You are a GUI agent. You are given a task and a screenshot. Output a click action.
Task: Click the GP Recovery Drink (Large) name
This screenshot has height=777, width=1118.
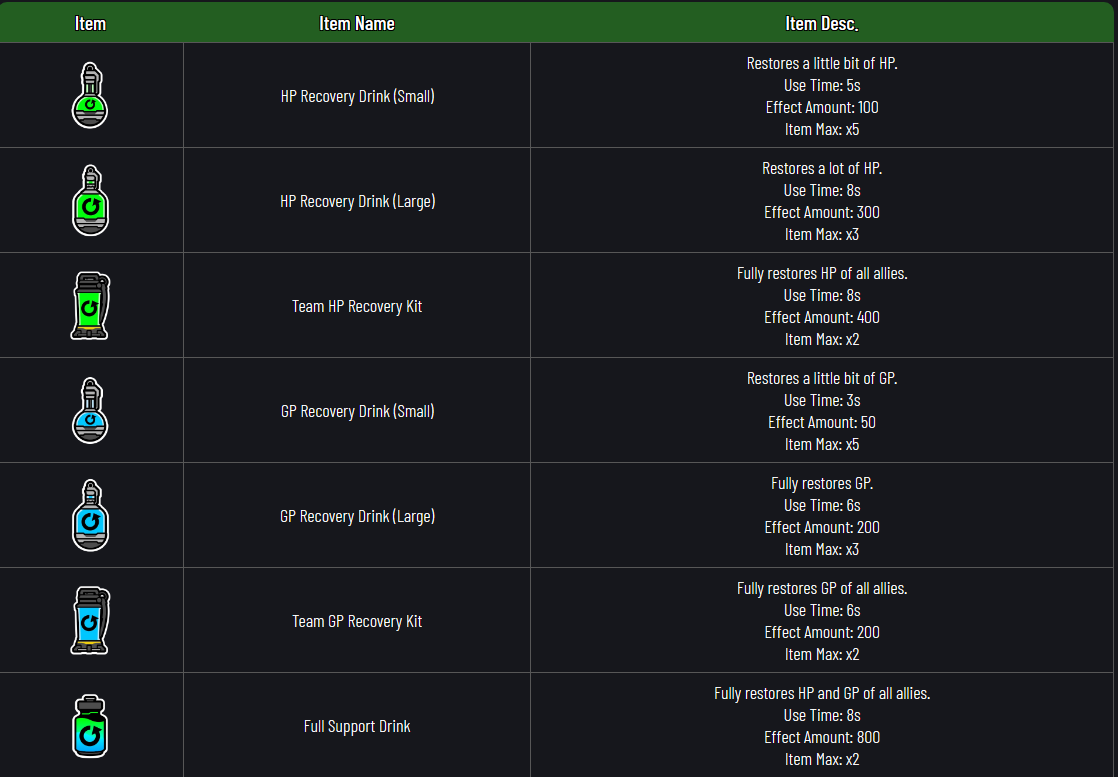click(x=357, y=517)
